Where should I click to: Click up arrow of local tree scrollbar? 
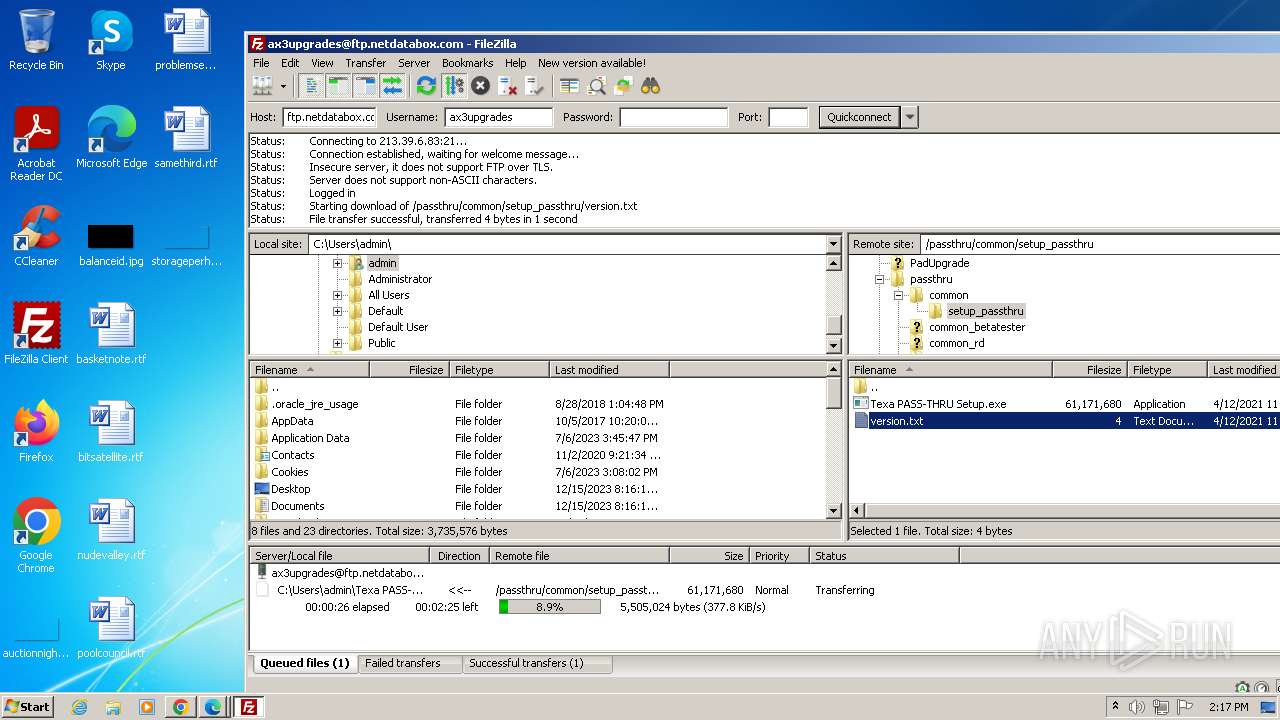point(833,263)
